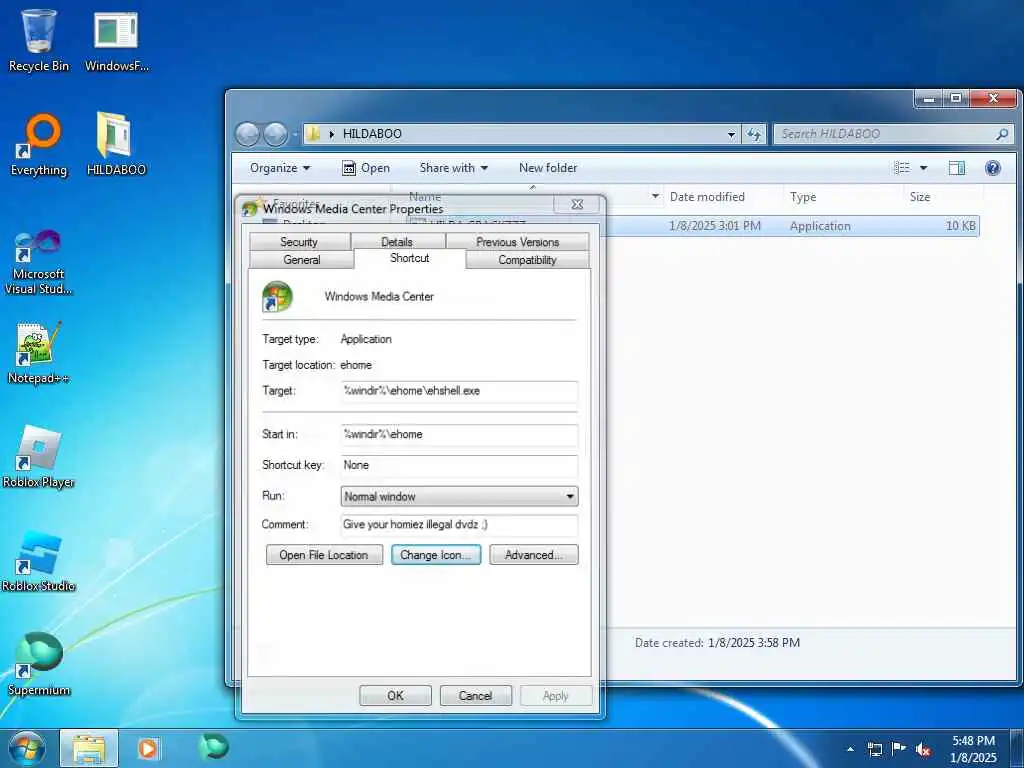The image size is (1024, 768).
Task: Click the search magnifier icon in Explorer
Action: click(x=1002, y=134)
